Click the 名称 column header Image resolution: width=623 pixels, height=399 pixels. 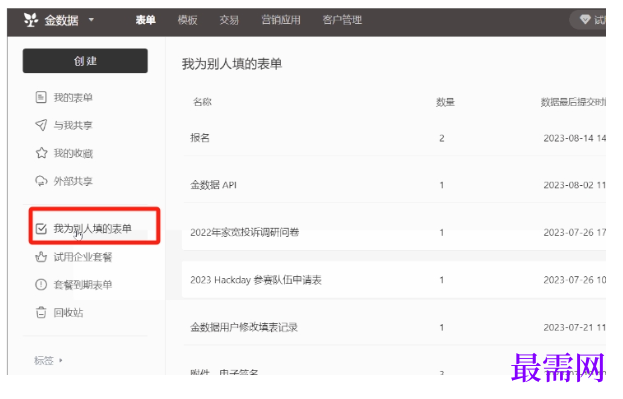coord(202,102)
